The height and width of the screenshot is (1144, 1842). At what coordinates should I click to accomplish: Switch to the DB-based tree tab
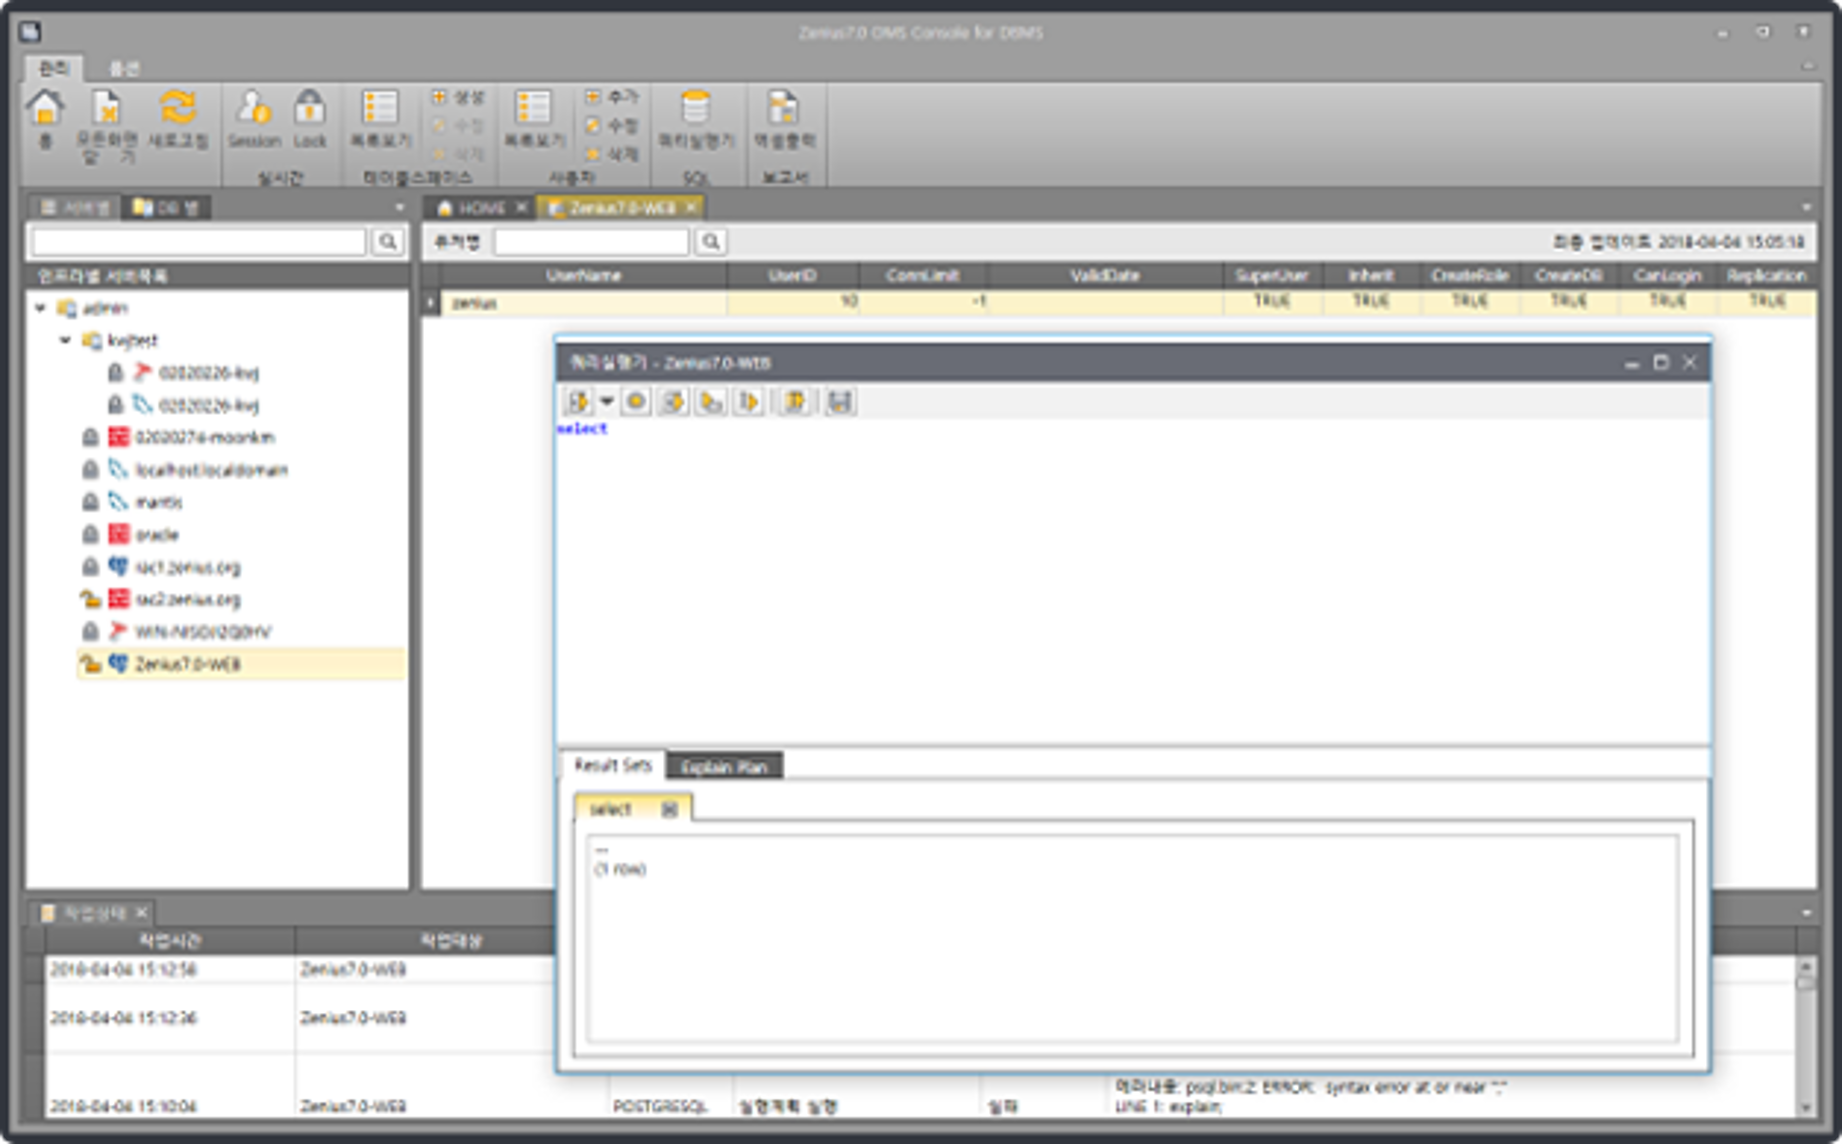point(166,207)
